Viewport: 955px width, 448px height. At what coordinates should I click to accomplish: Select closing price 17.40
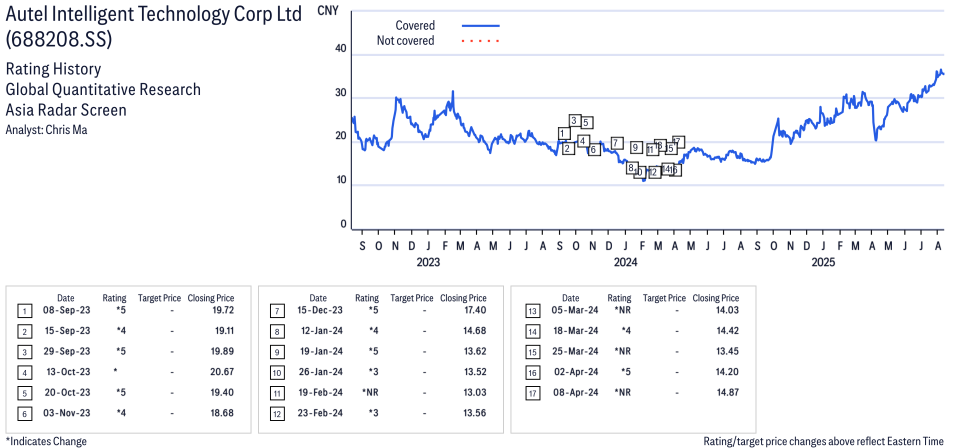click(x=474, y=310)
